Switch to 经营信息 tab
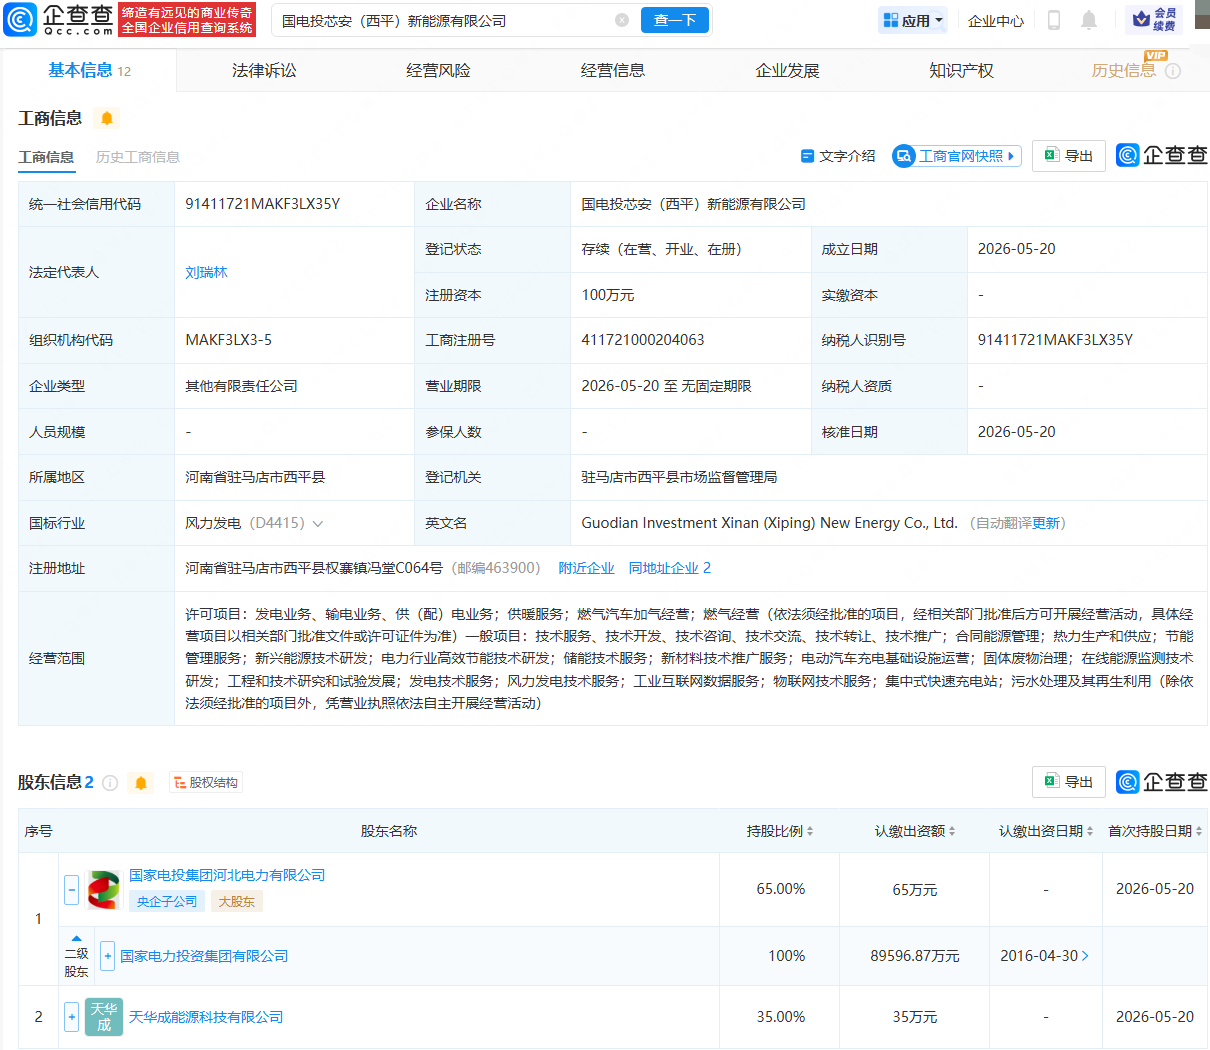Screen dimensions: 1210x1050 [613, 71]
